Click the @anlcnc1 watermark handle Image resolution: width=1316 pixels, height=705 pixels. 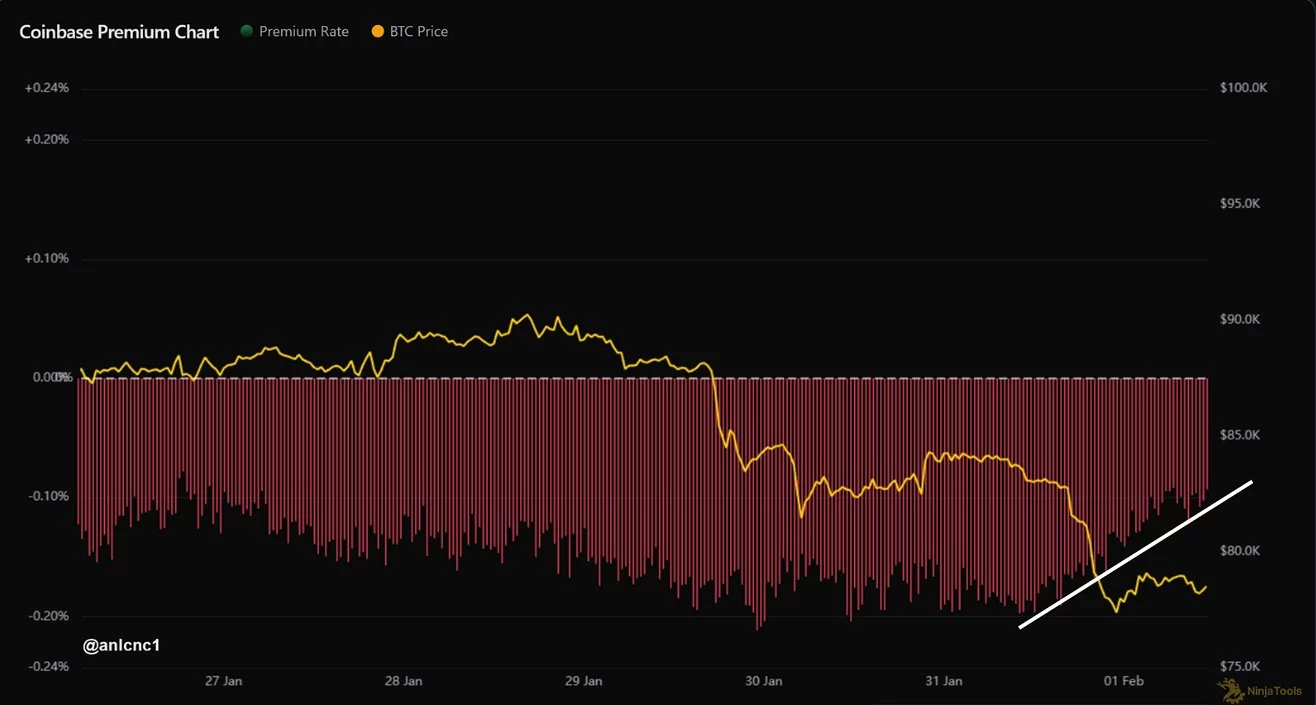click(122, 646)
